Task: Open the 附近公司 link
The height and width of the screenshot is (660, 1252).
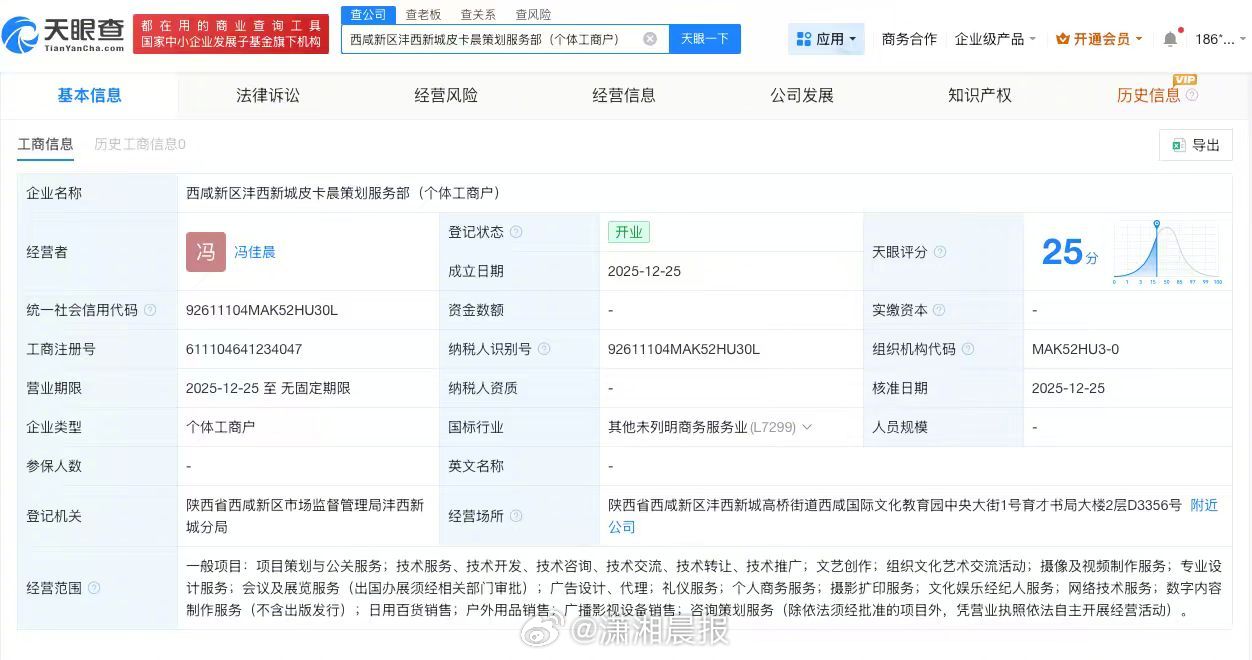Action: tap(1203, 506)
